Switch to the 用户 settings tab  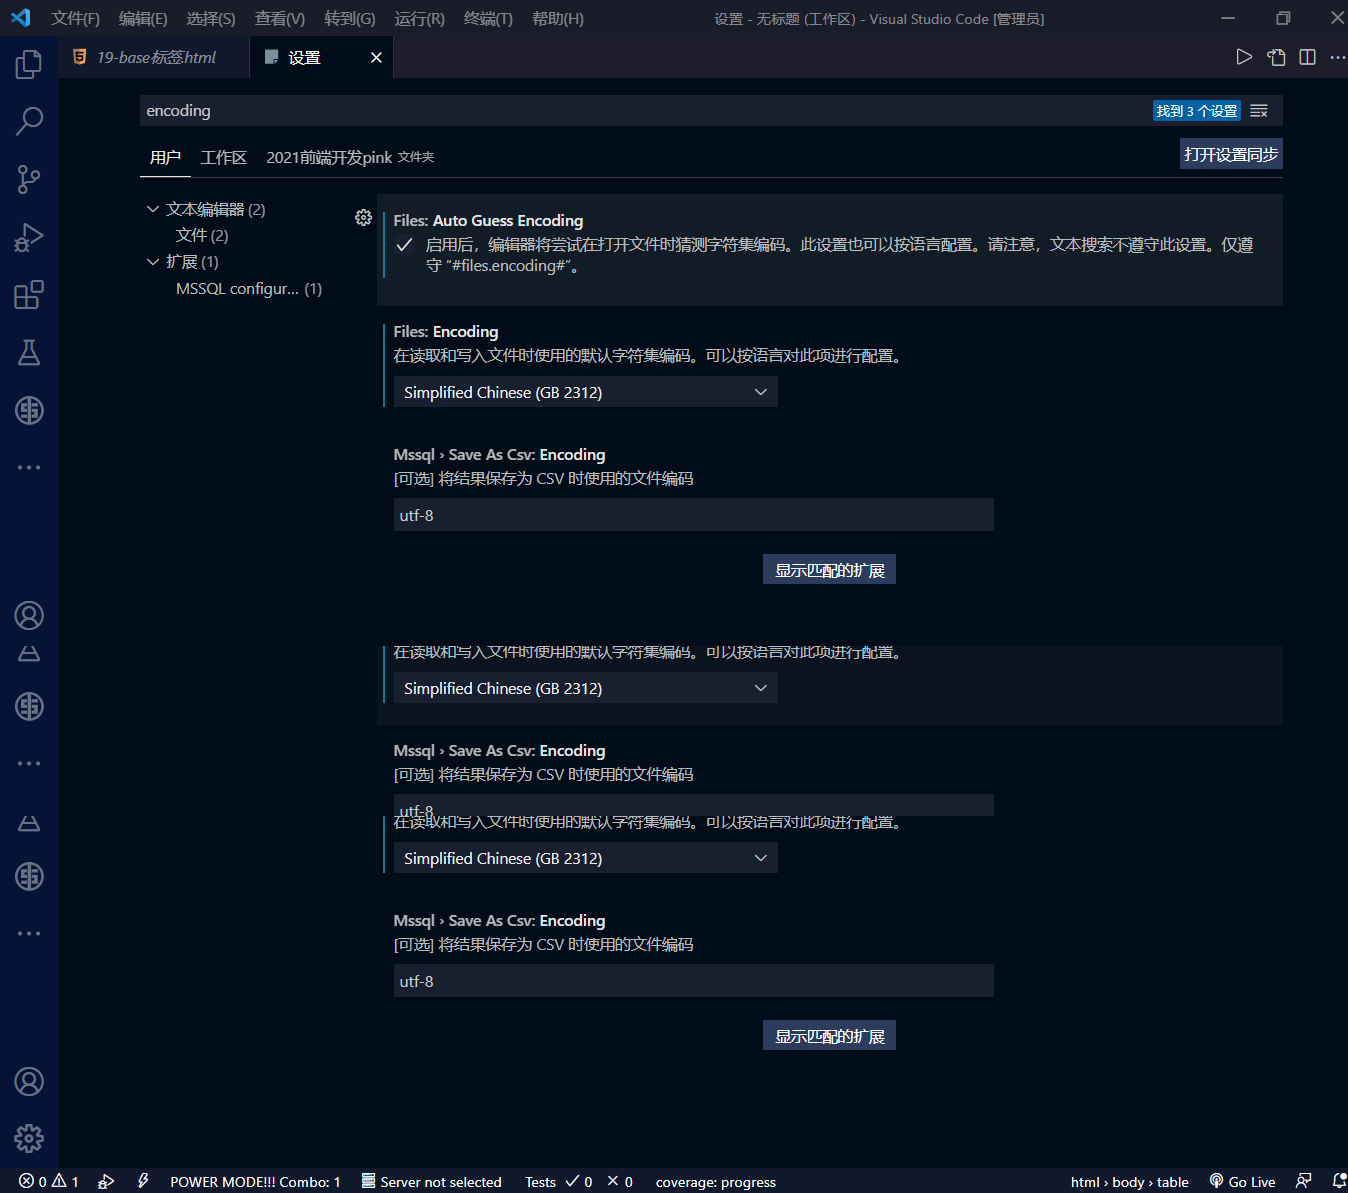point(165,157)
